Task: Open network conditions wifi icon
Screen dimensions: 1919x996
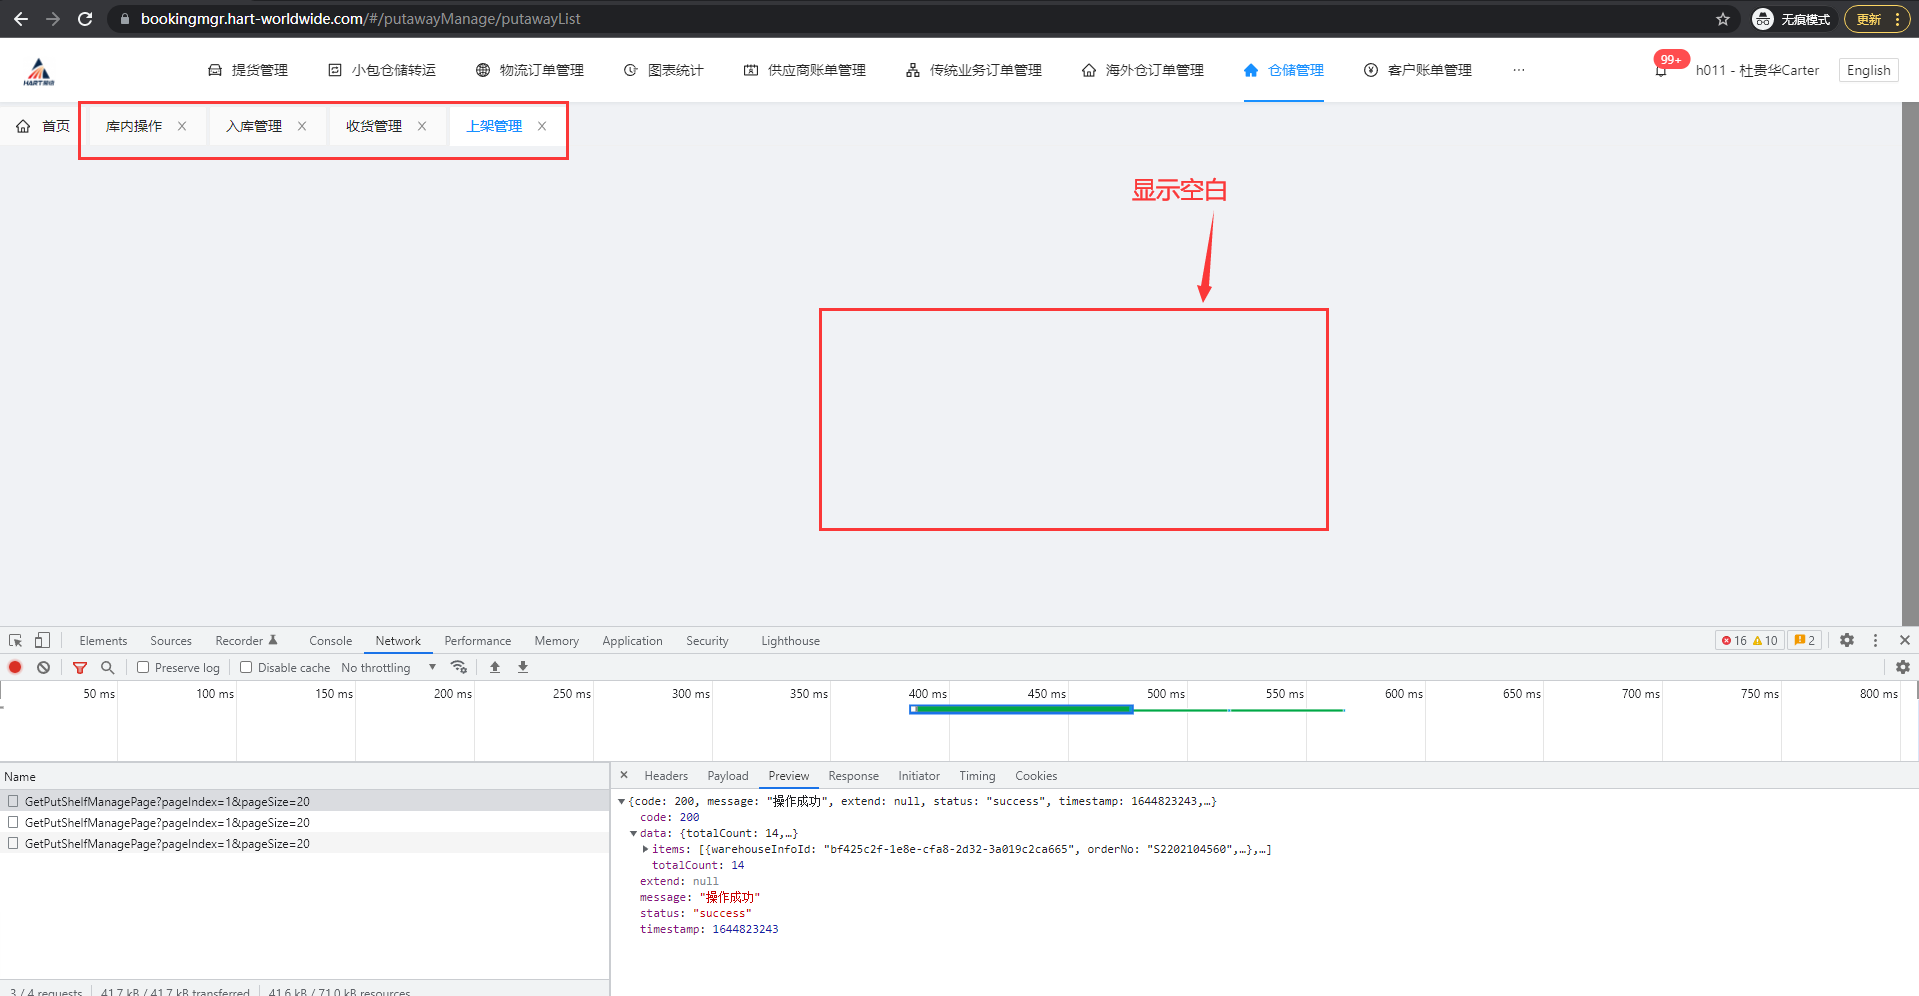Action: (459, 667)
